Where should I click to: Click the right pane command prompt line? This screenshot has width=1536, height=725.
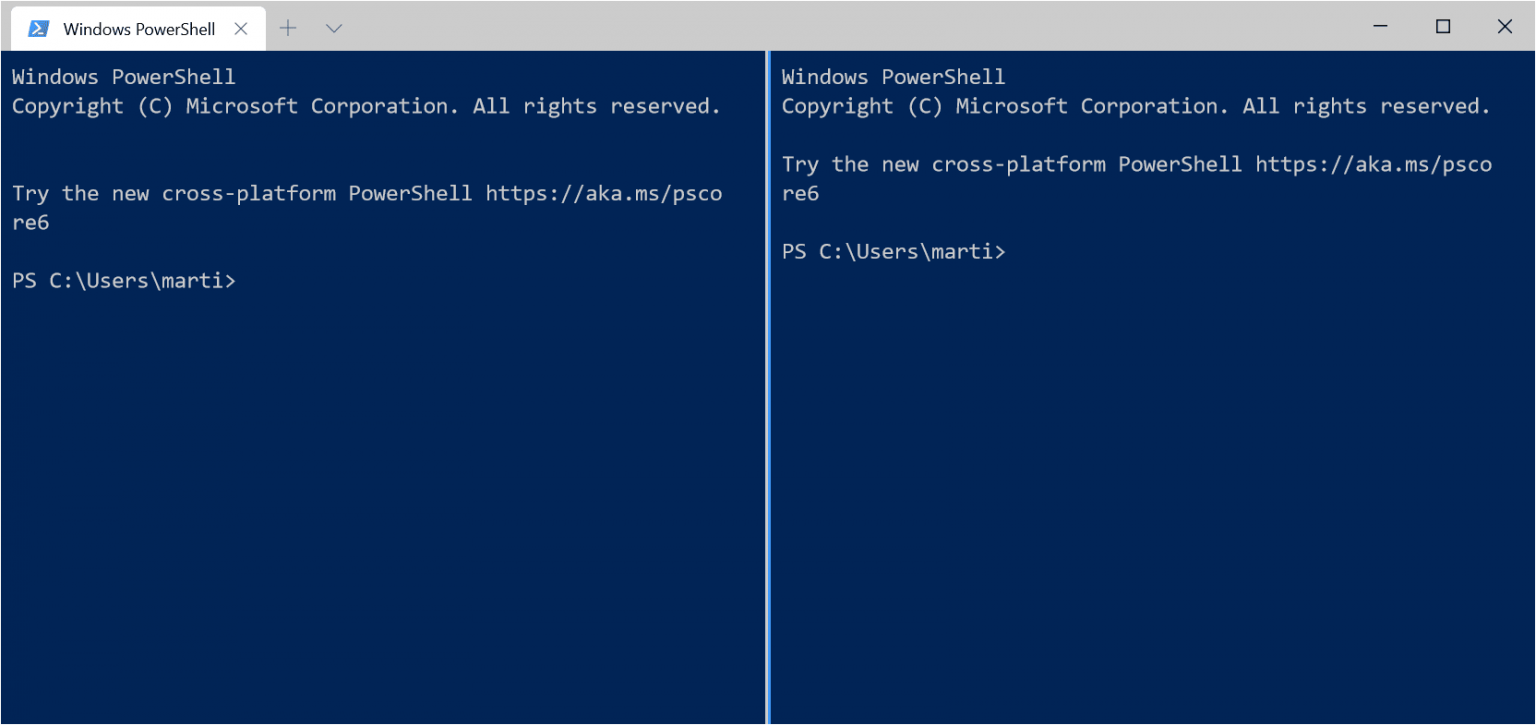tap(893, 252)
